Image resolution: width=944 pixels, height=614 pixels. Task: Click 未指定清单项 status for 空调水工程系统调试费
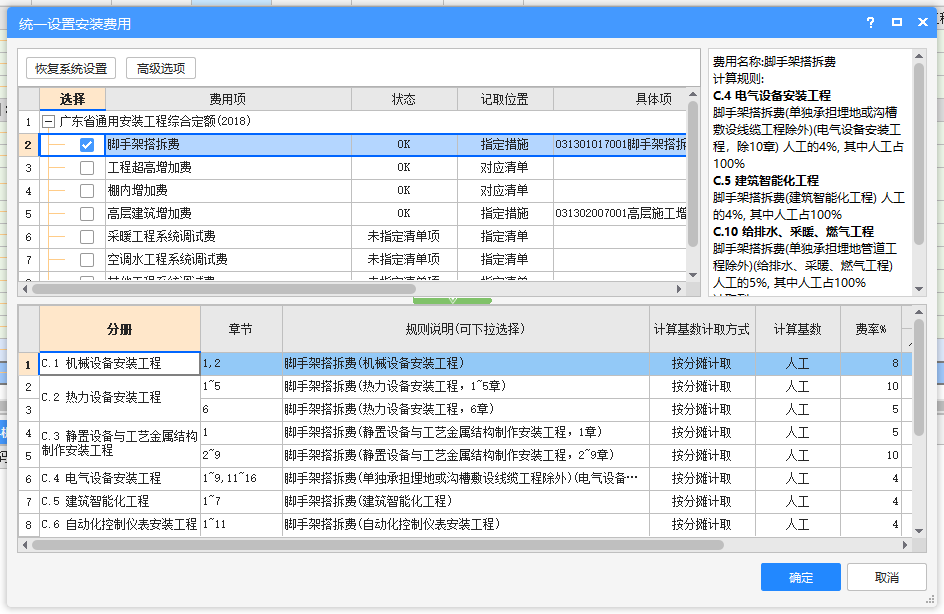(404, 259)
